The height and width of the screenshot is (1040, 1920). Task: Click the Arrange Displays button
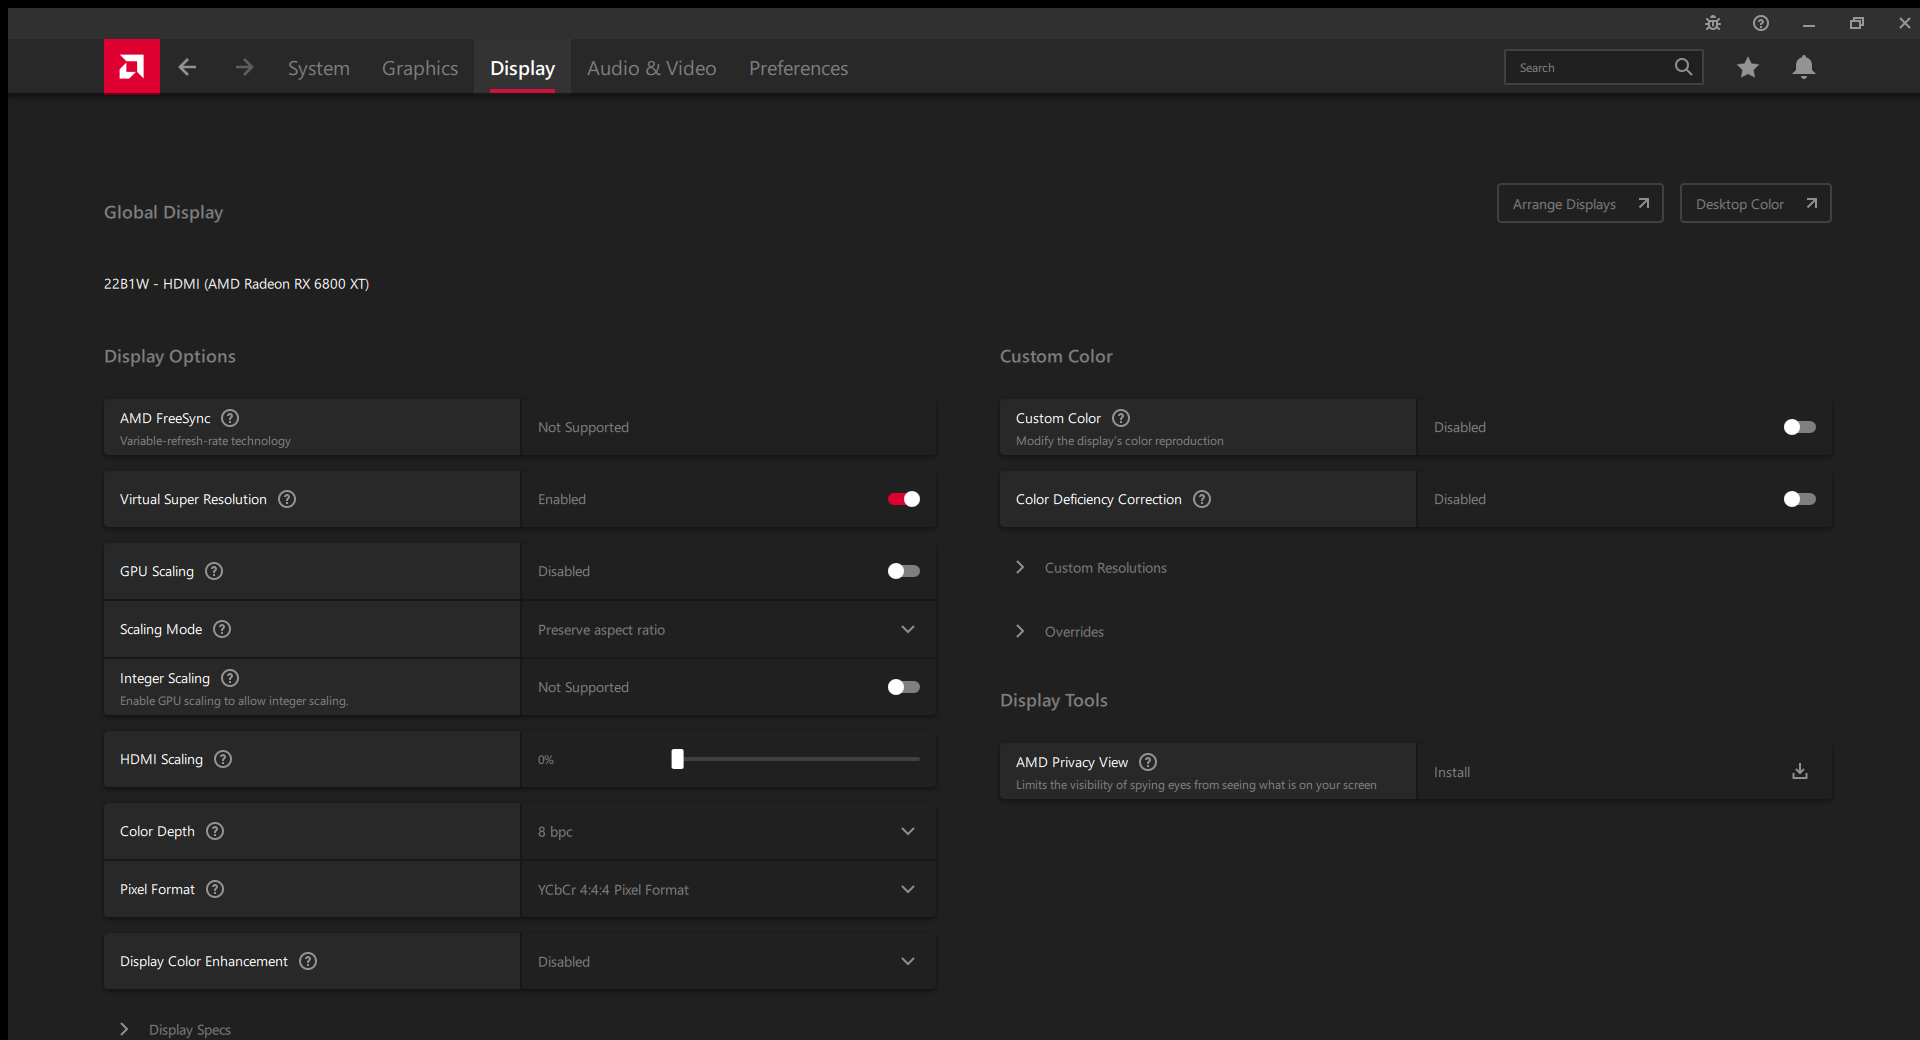[x=1579, y=204]
